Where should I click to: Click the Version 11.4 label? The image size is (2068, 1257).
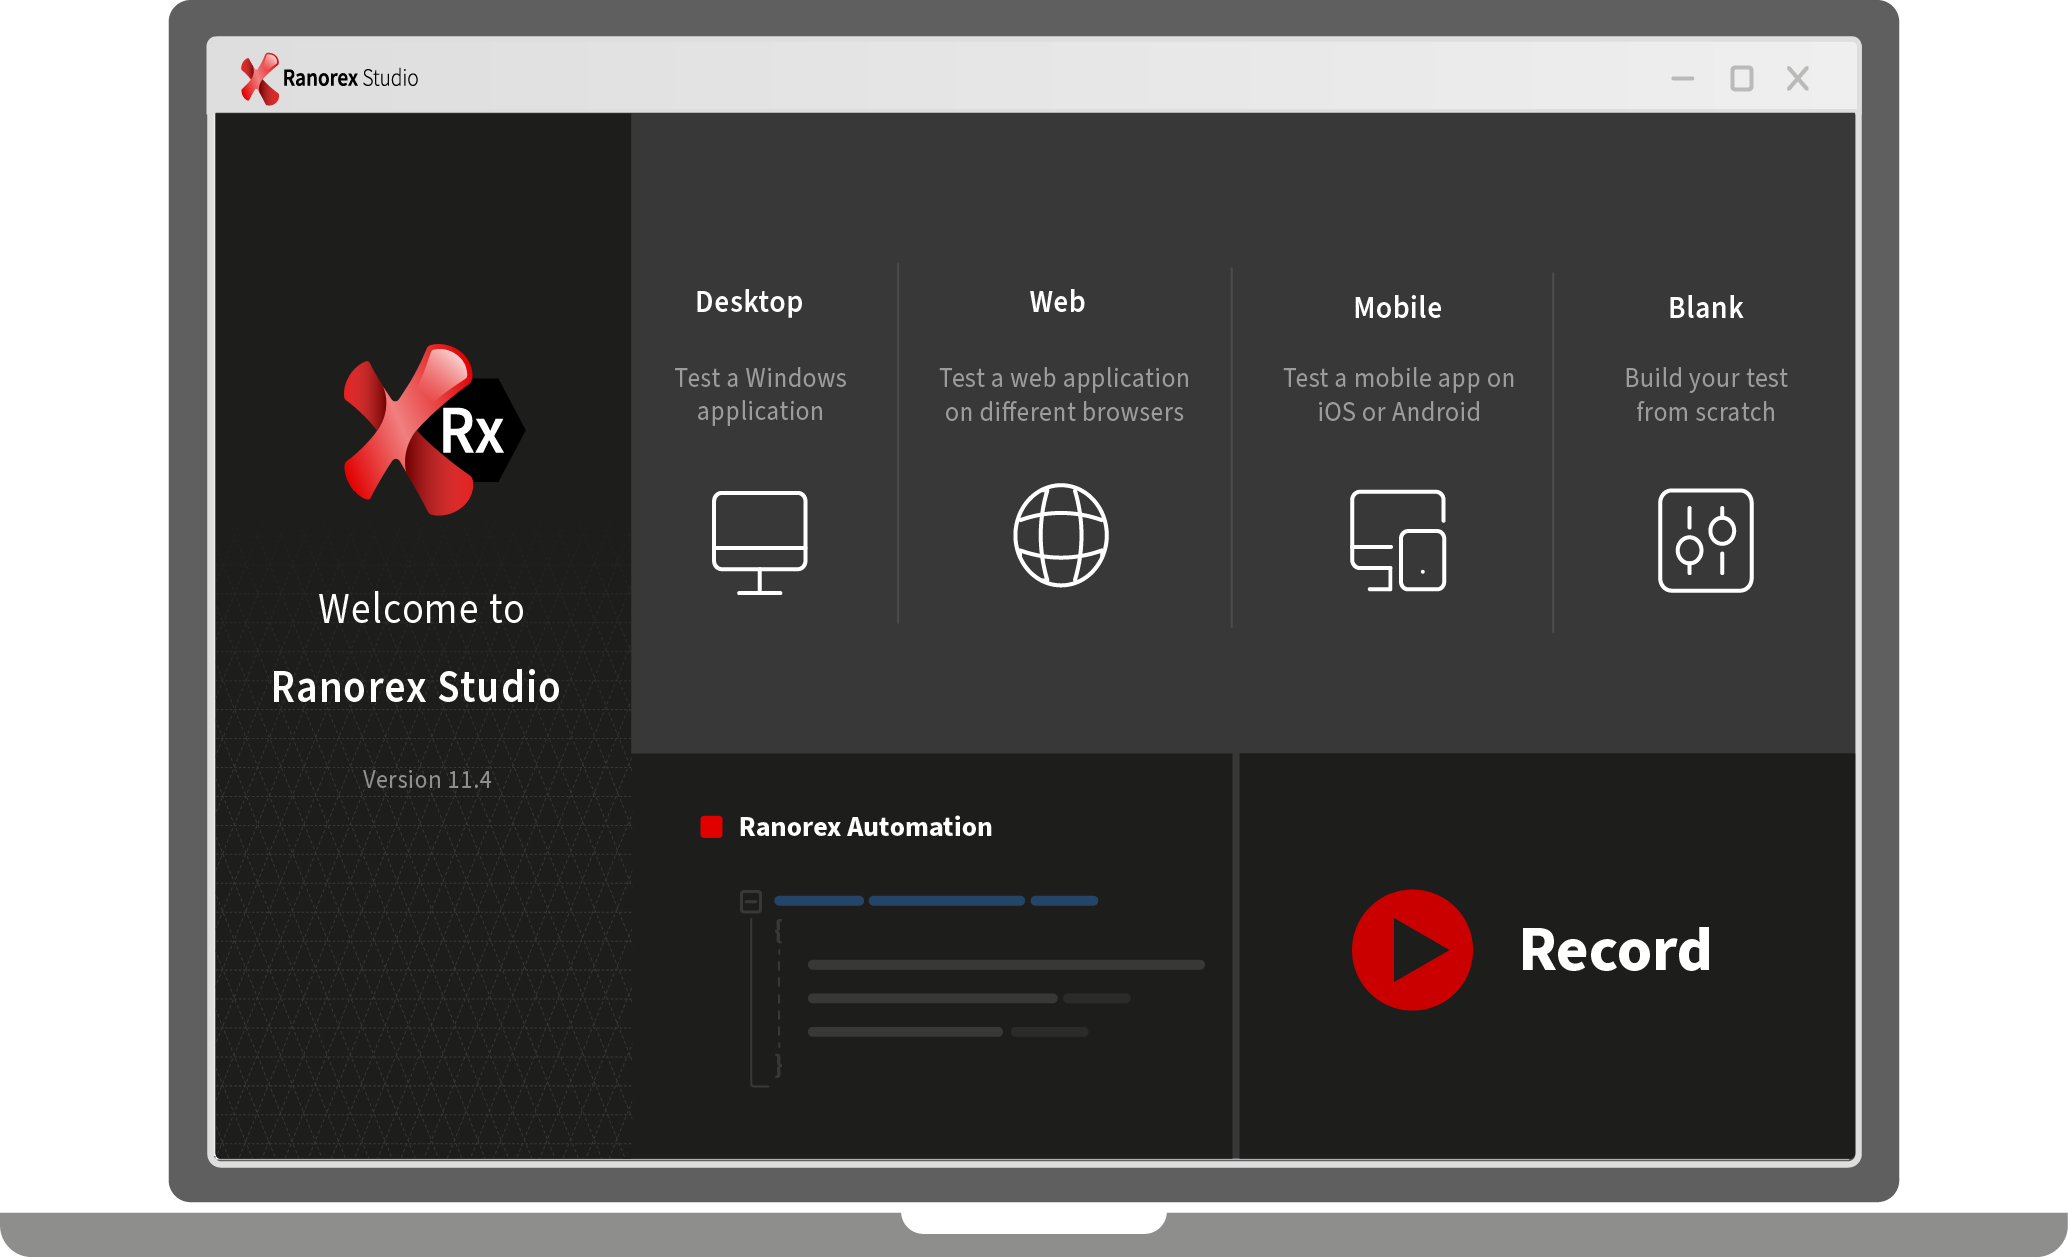click(x=427, y=780)
